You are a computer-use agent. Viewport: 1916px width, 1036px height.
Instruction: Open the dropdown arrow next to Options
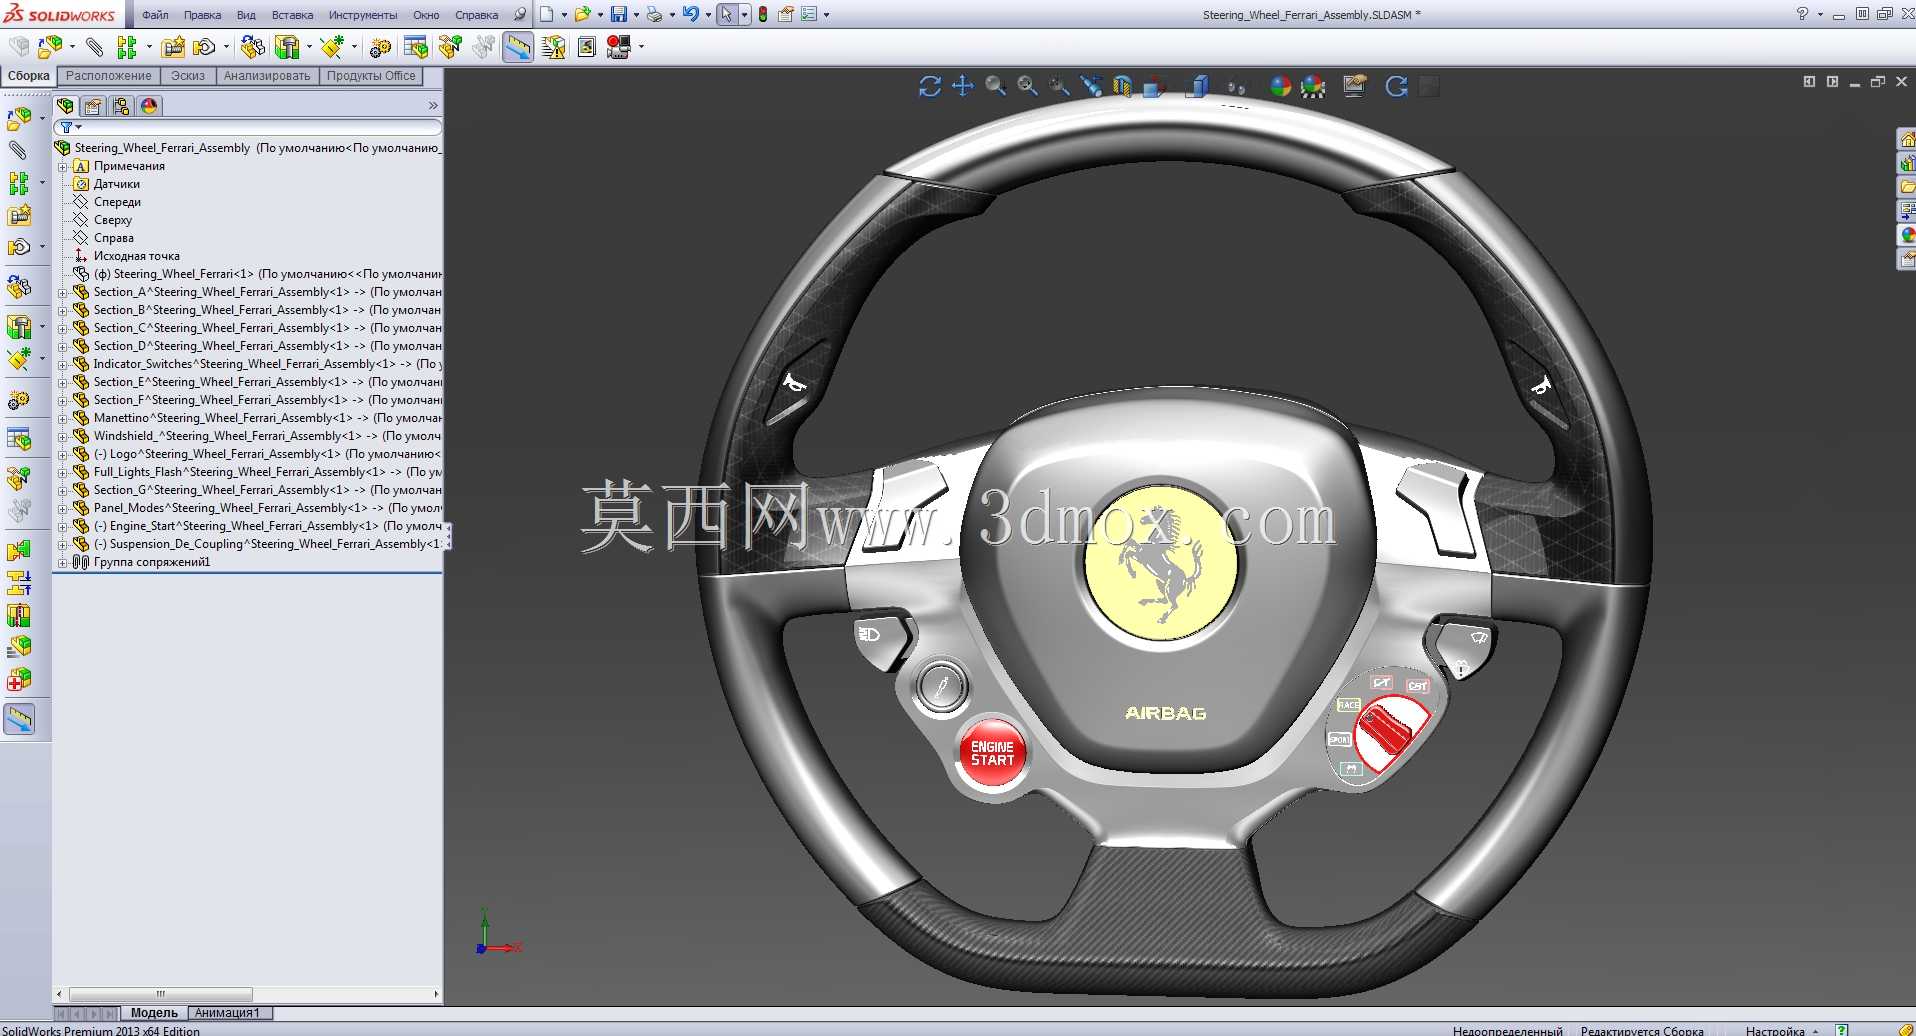(x=827, y=14)
